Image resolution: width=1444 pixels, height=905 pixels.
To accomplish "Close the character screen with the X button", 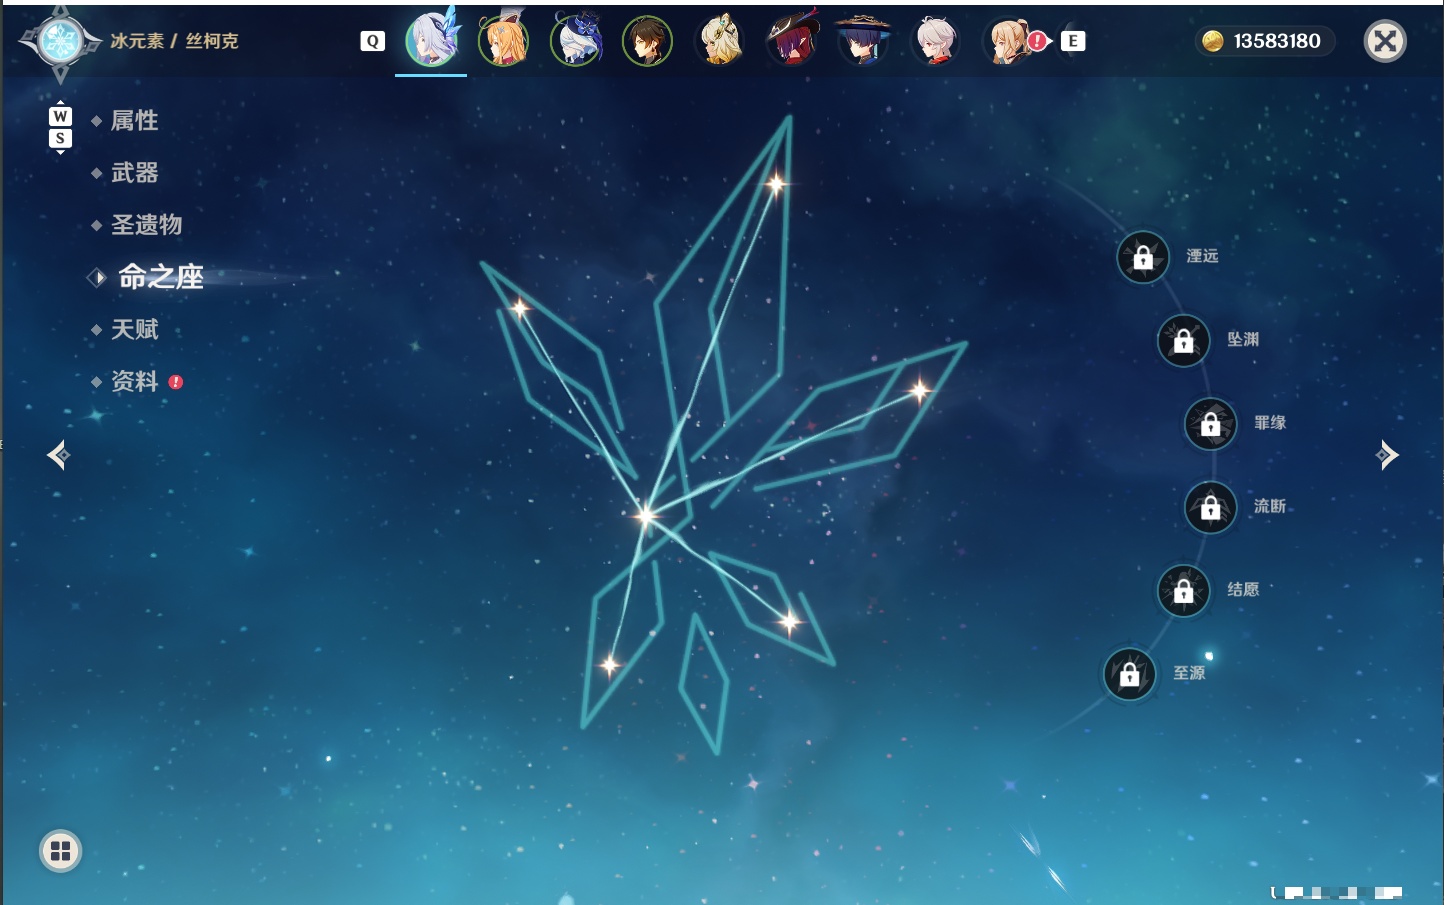I will click(1385, 41).
